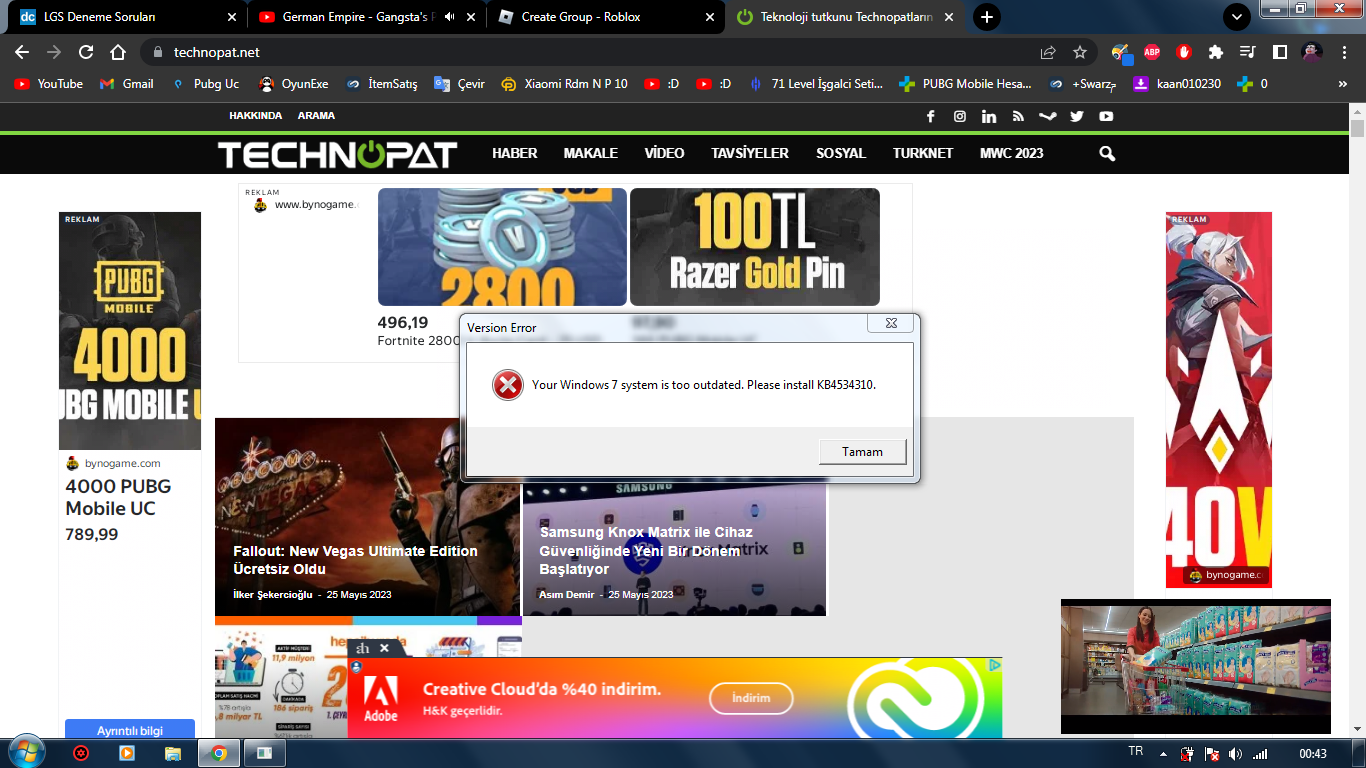Open Technopat's Instagram page

(x=960, y=116)
